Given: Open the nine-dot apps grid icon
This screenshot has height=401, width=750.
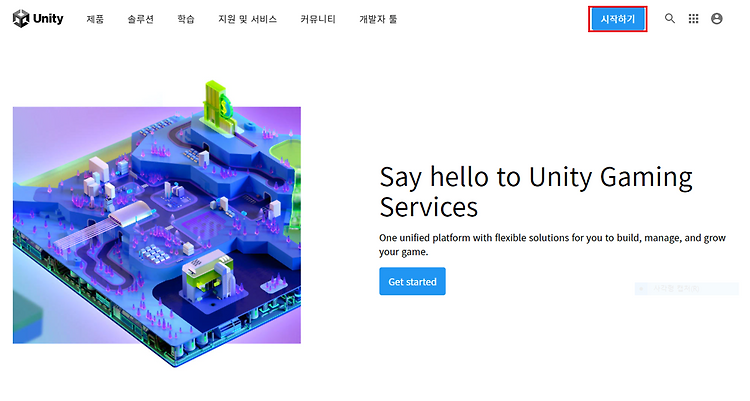Looking at the screenshot, I should 693,19.
